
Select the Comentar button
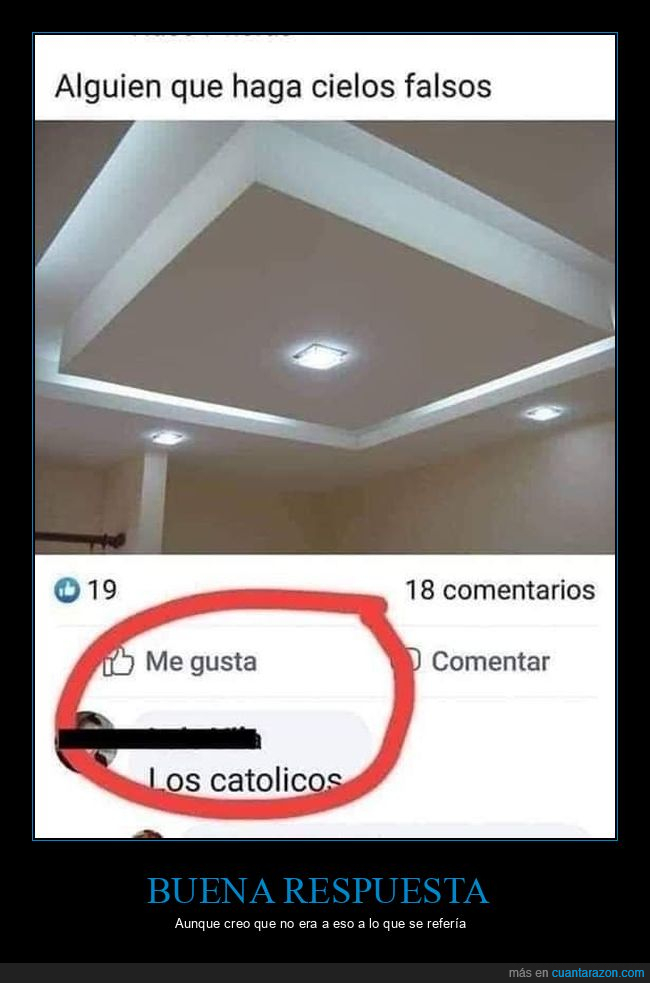click(471, 661)
